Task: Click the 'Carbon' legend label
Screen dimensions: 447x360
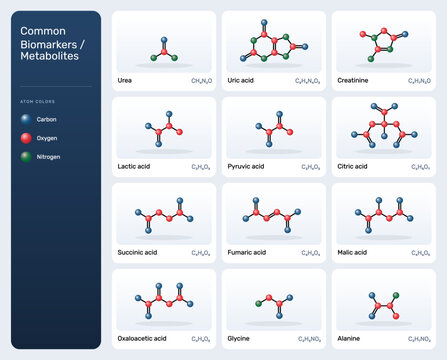Action: (46, 119)
